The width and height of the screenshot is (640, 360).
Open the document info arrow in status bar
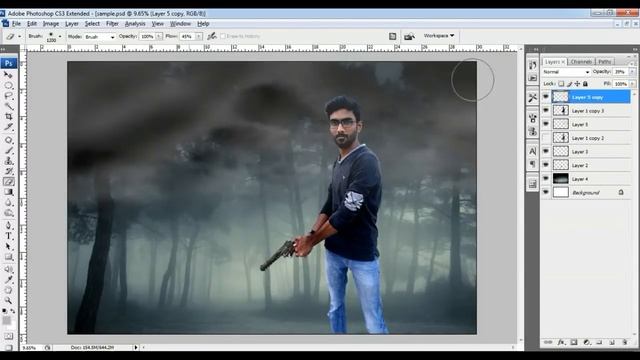click(x=136, y=347)
